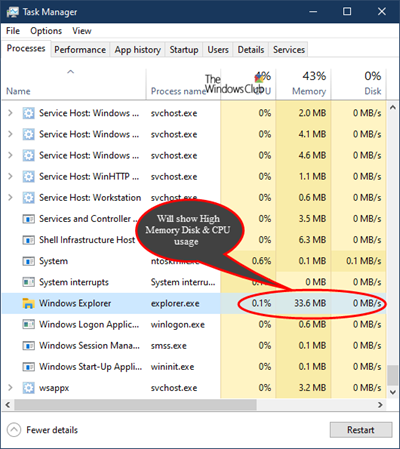Open the Options menu
Image resolution: width=400 pixels, height=449 pixels.
46,31
